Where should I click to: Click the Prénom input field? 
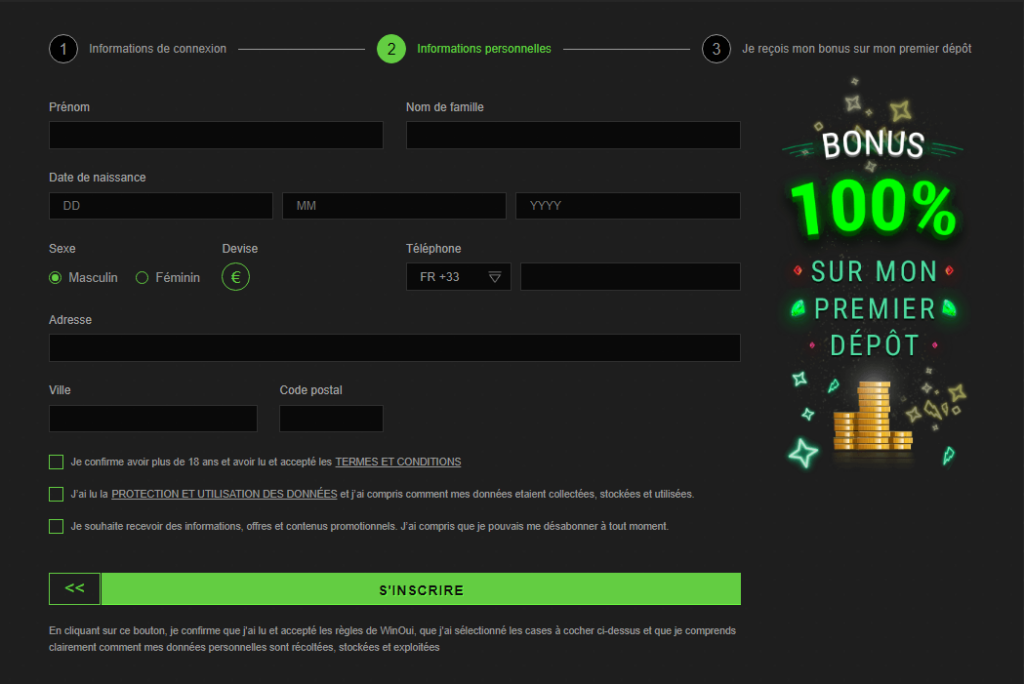215,134
